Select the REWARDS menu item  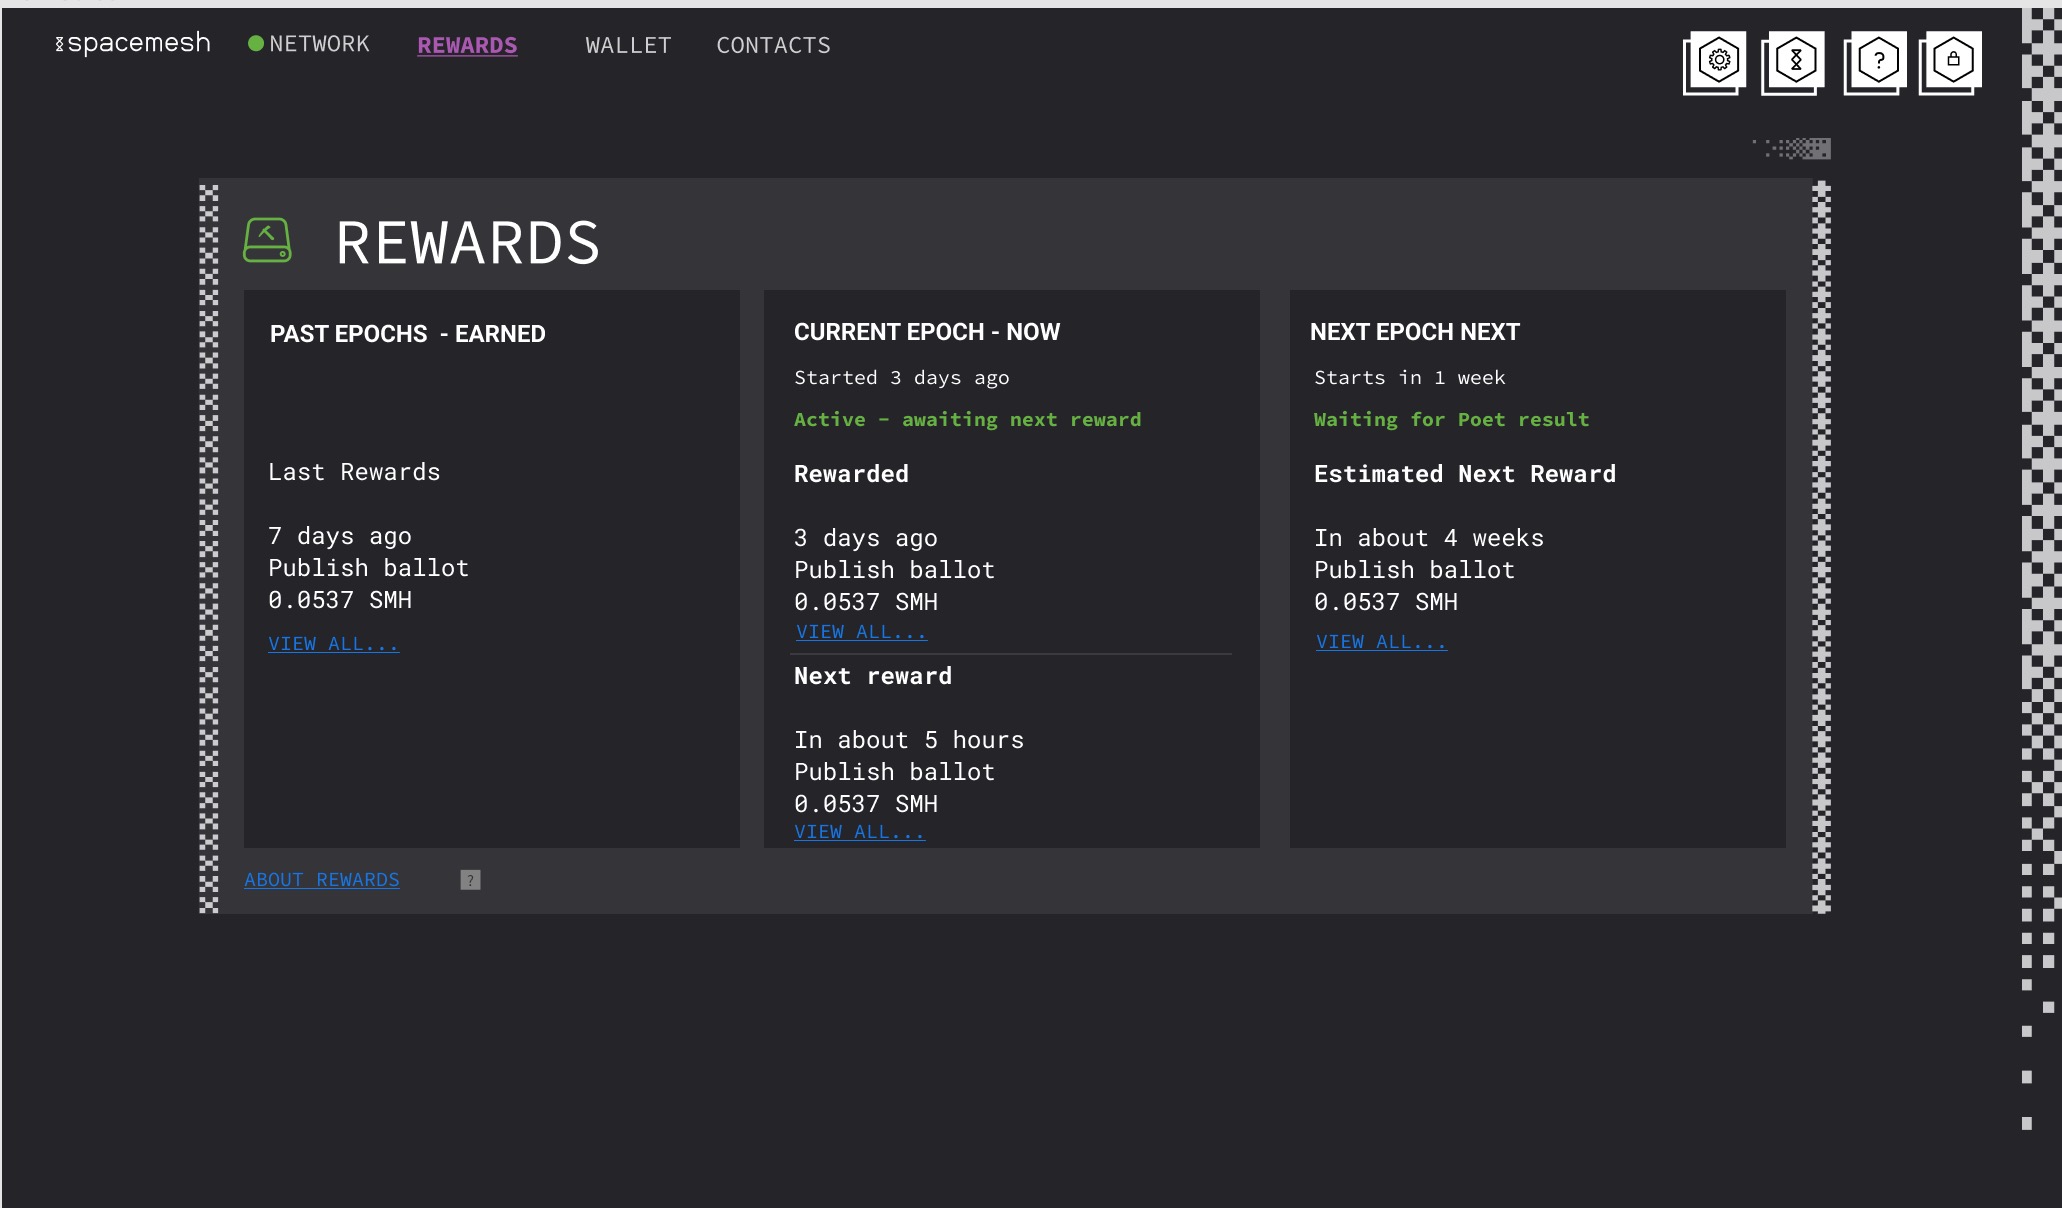click(466, 45)
